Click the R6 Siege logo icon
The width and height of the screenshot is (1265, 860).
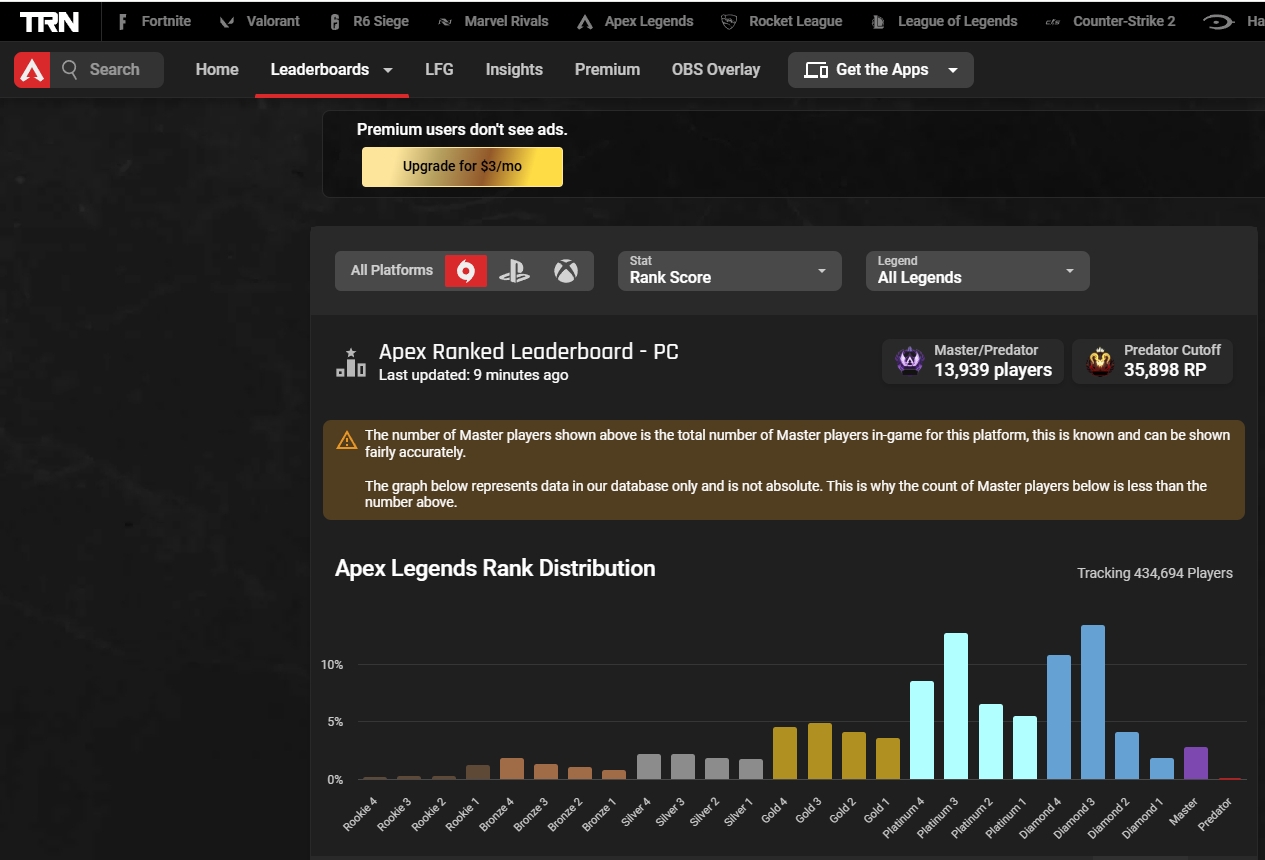336,22
